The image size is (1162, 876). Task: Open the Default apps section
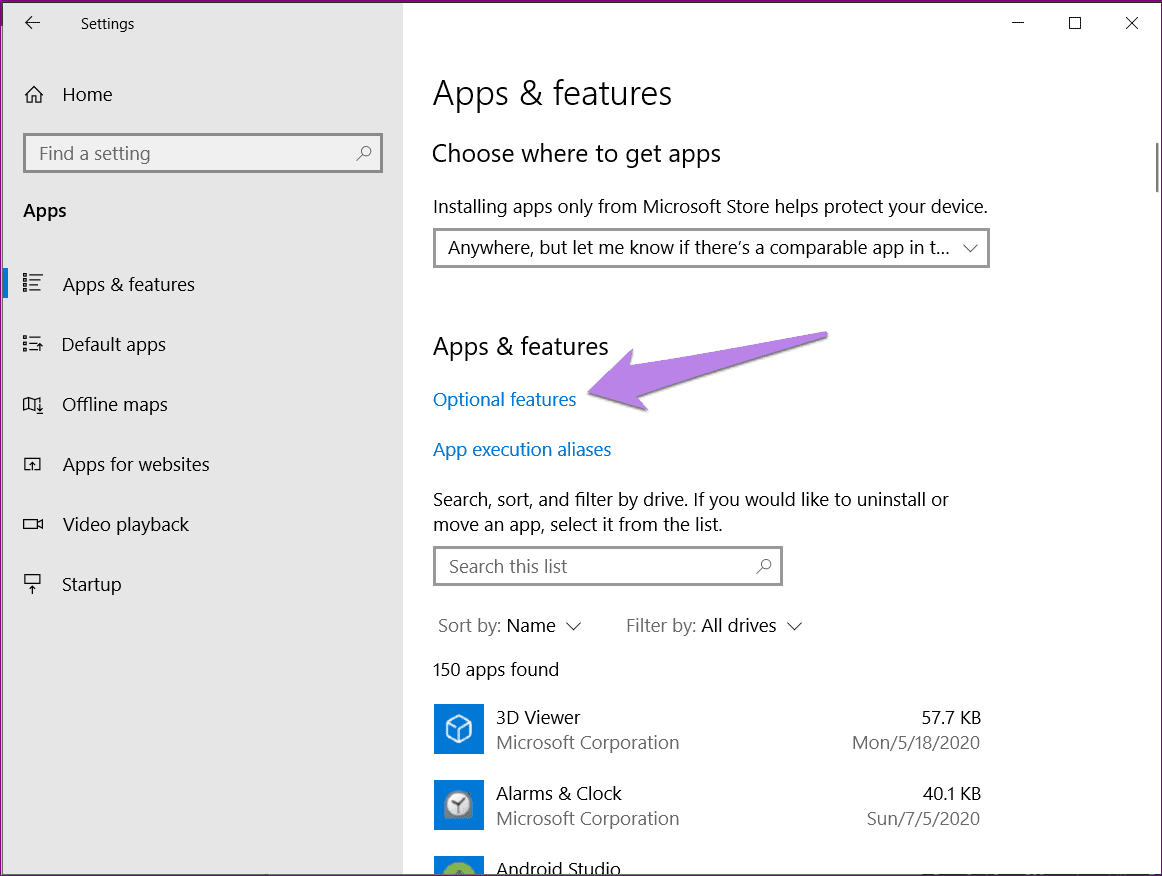pos(113,345)
